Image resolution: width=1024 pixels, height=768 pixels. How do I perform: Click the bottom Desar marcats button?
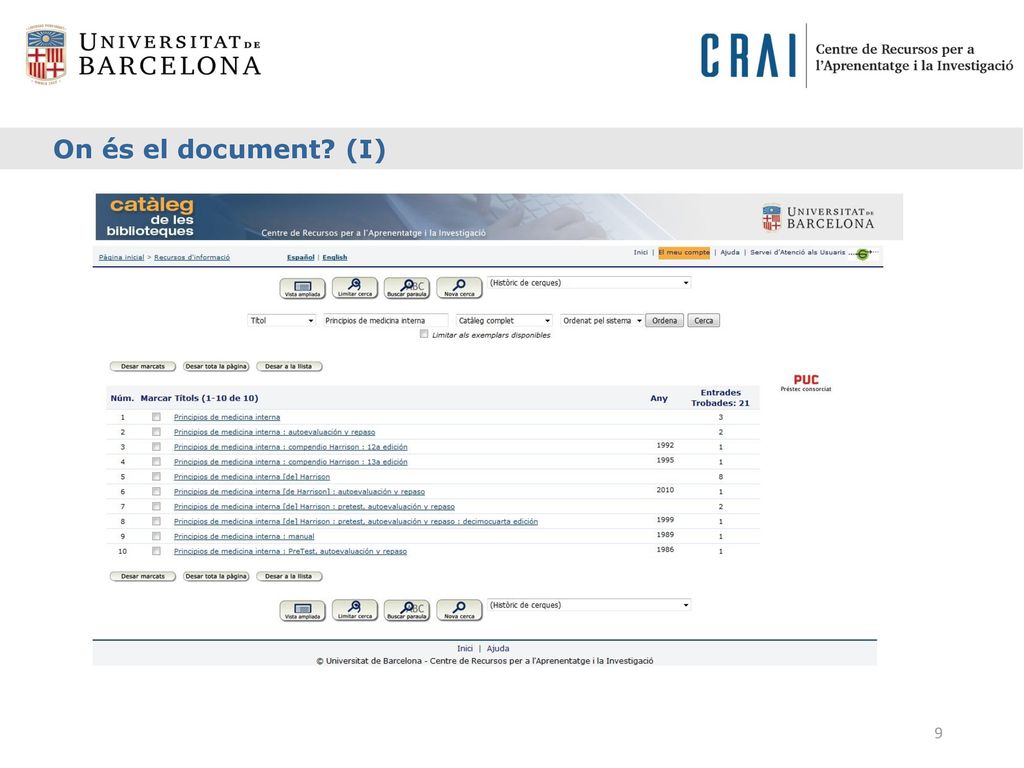[143, 576]
